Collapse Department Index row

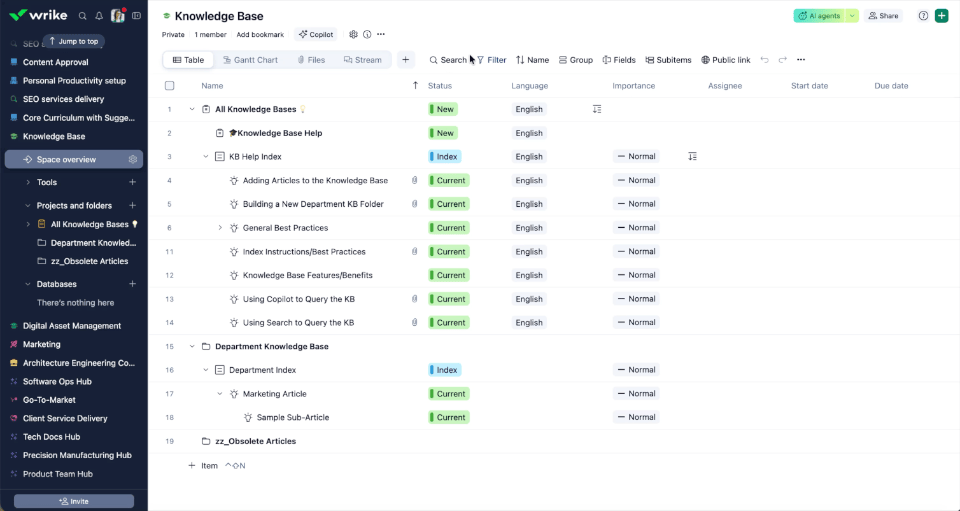[206, 370]
